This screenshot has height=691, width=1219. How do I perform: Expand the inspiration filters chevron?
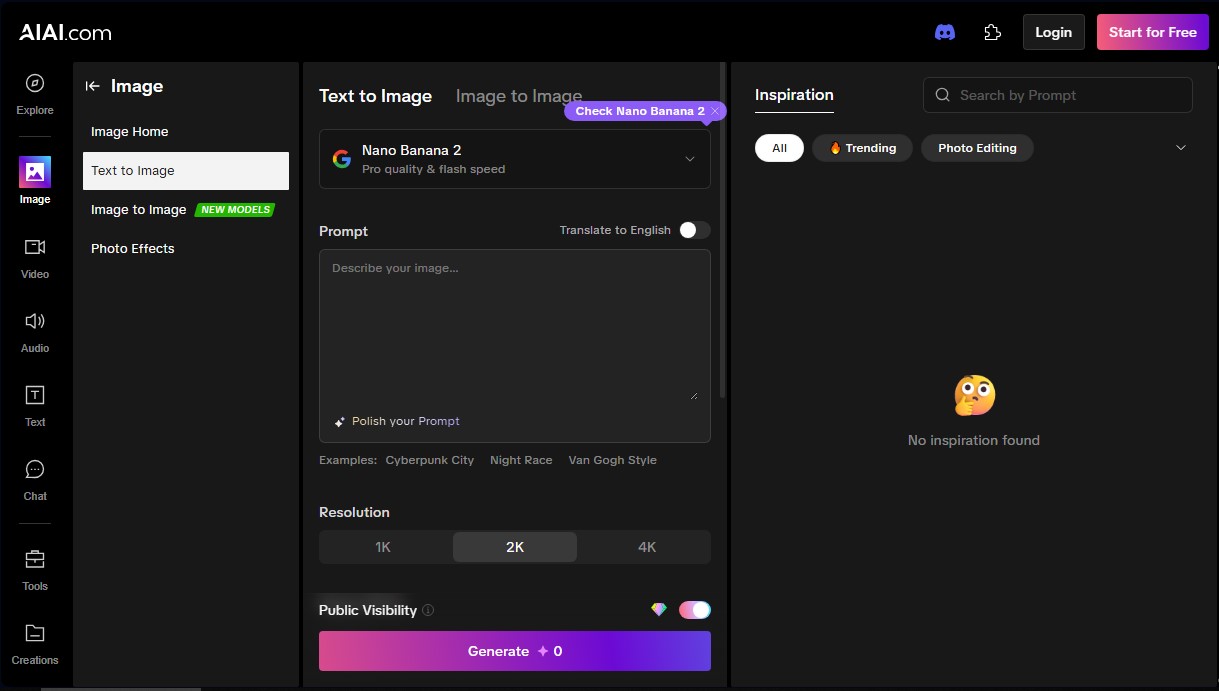pos(1180,147)
